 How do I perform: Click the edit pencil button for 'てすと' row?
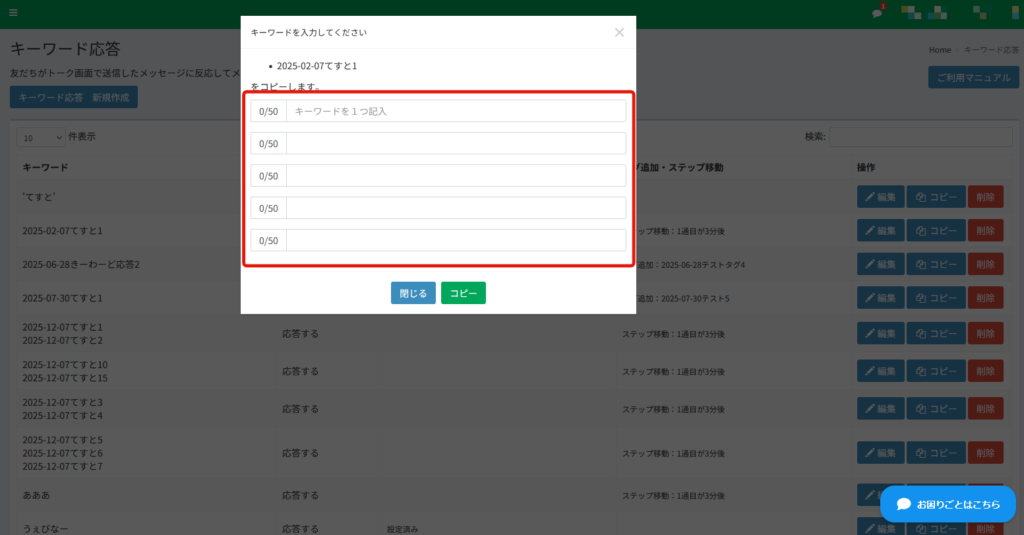tap(880, 197)
